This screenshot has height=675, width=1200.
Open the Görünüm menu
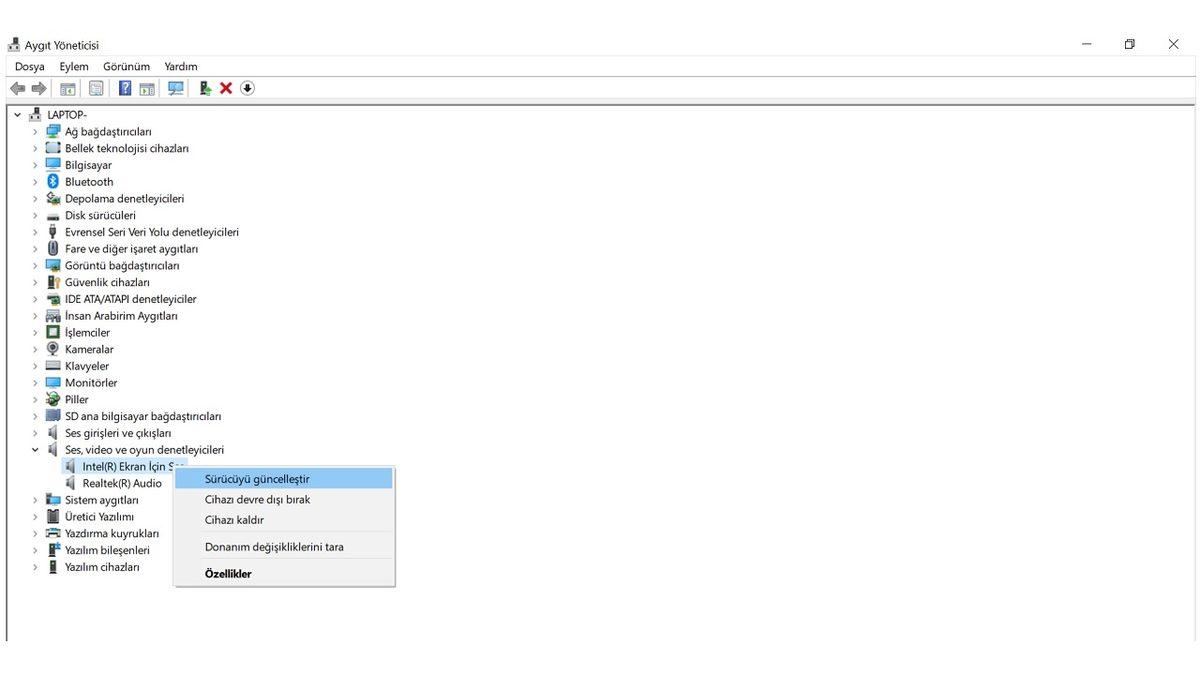point(126,65)
